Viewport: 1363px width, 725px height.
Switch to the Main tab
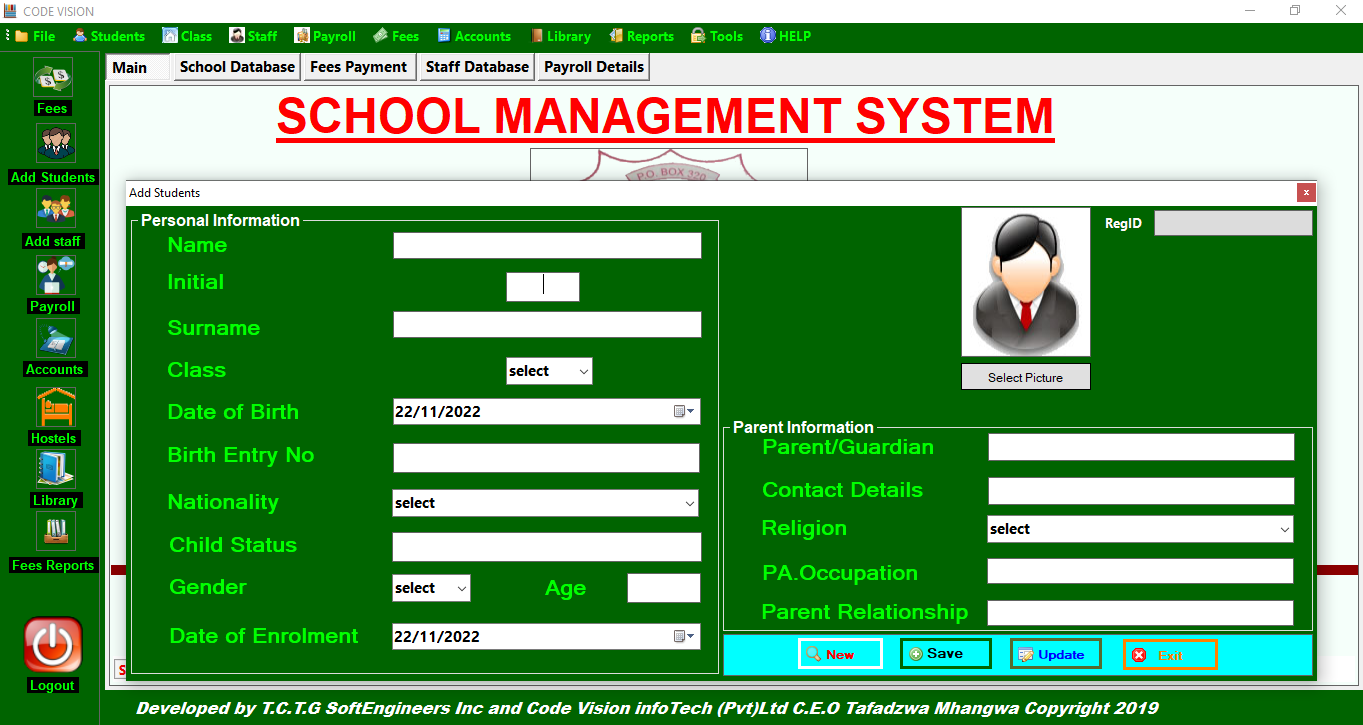point(138,67)
